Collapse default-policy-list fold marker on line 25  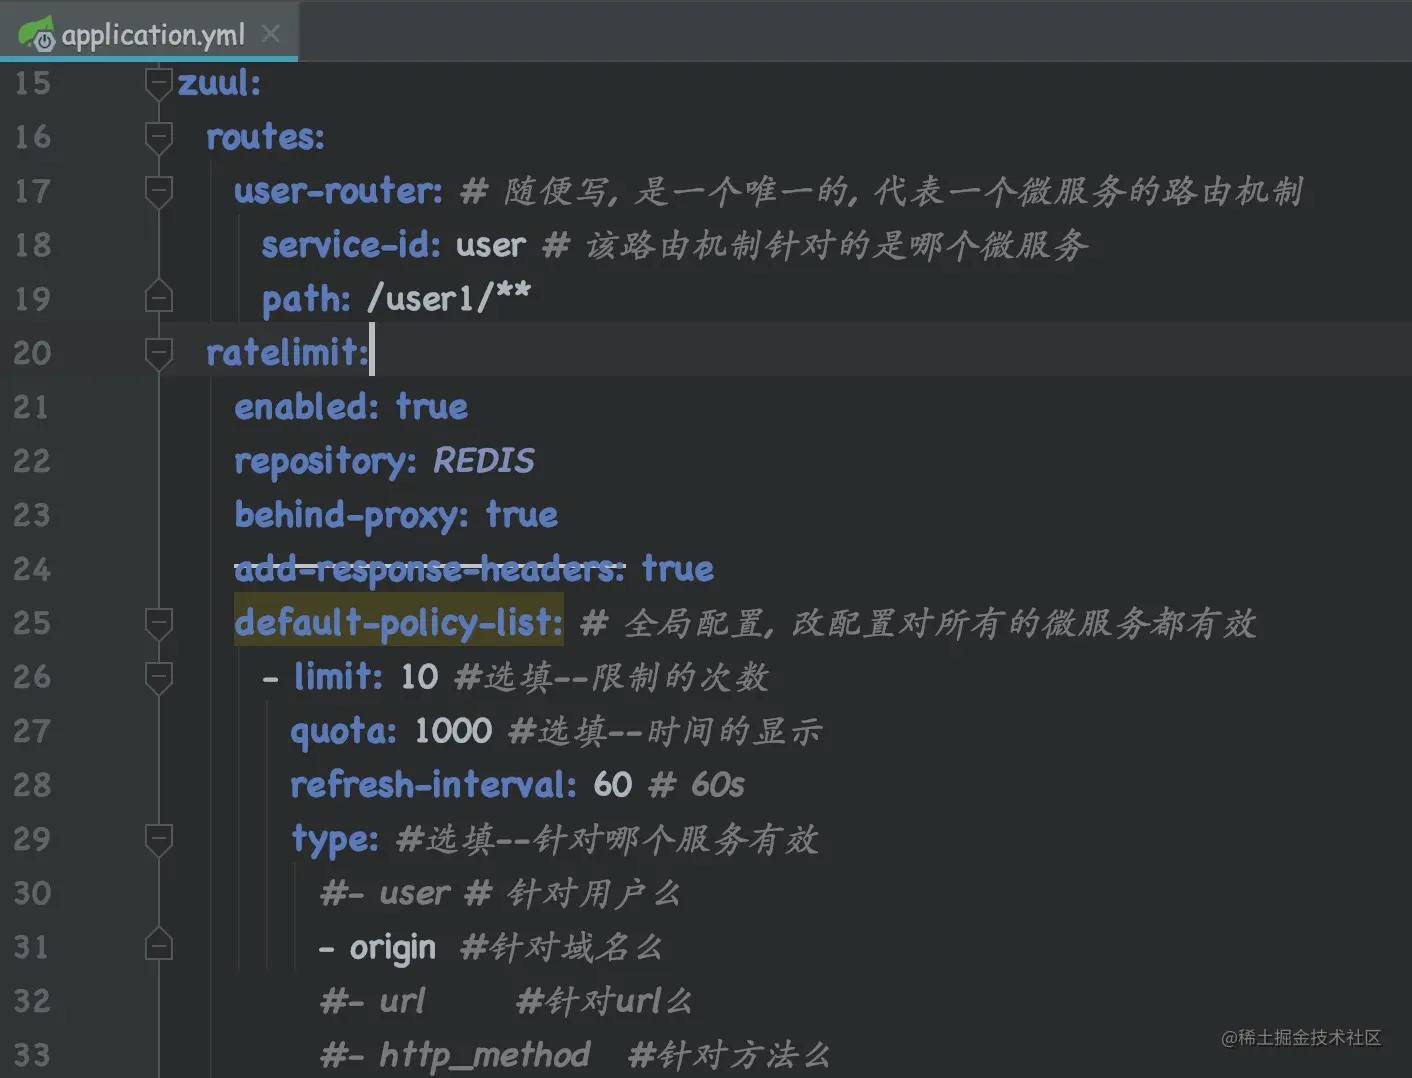[x=158, y=623]
